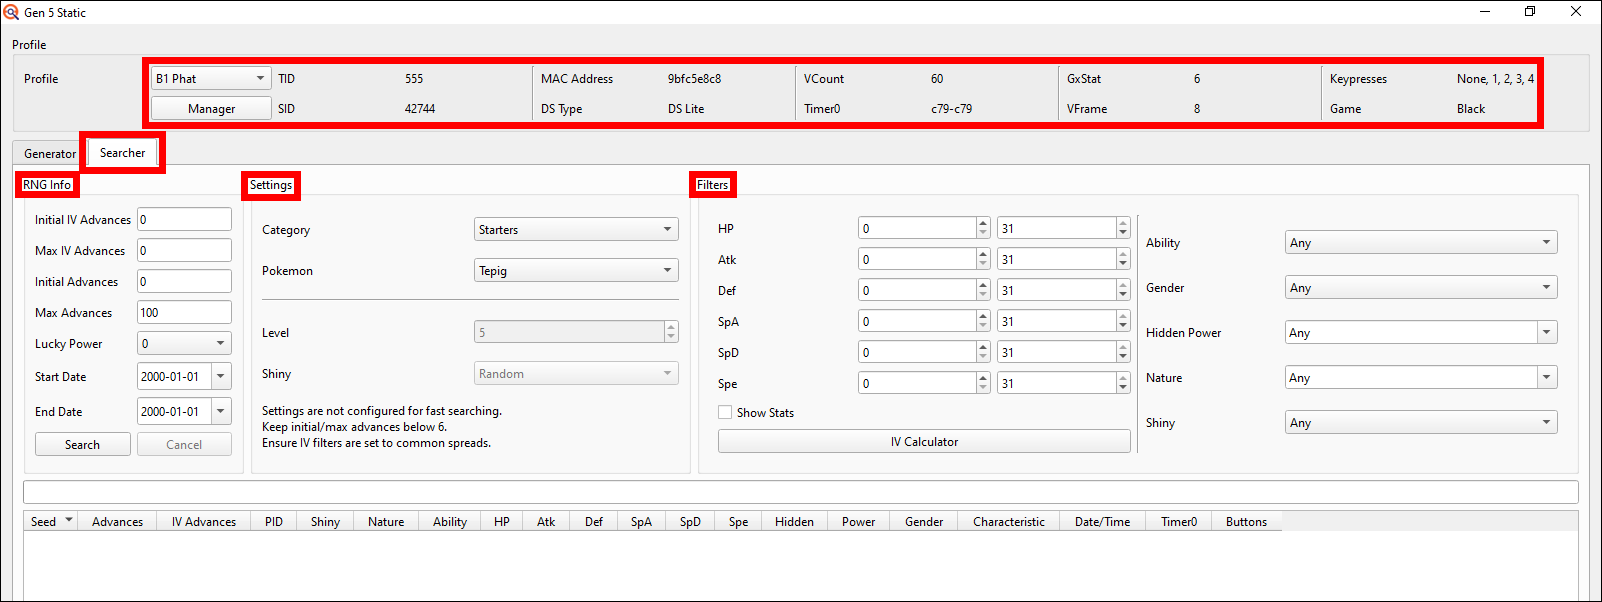Sort by the Advances column header
Image resolution: width=1602 pixels, height=602 pixels.
click(x=117, y=521)
